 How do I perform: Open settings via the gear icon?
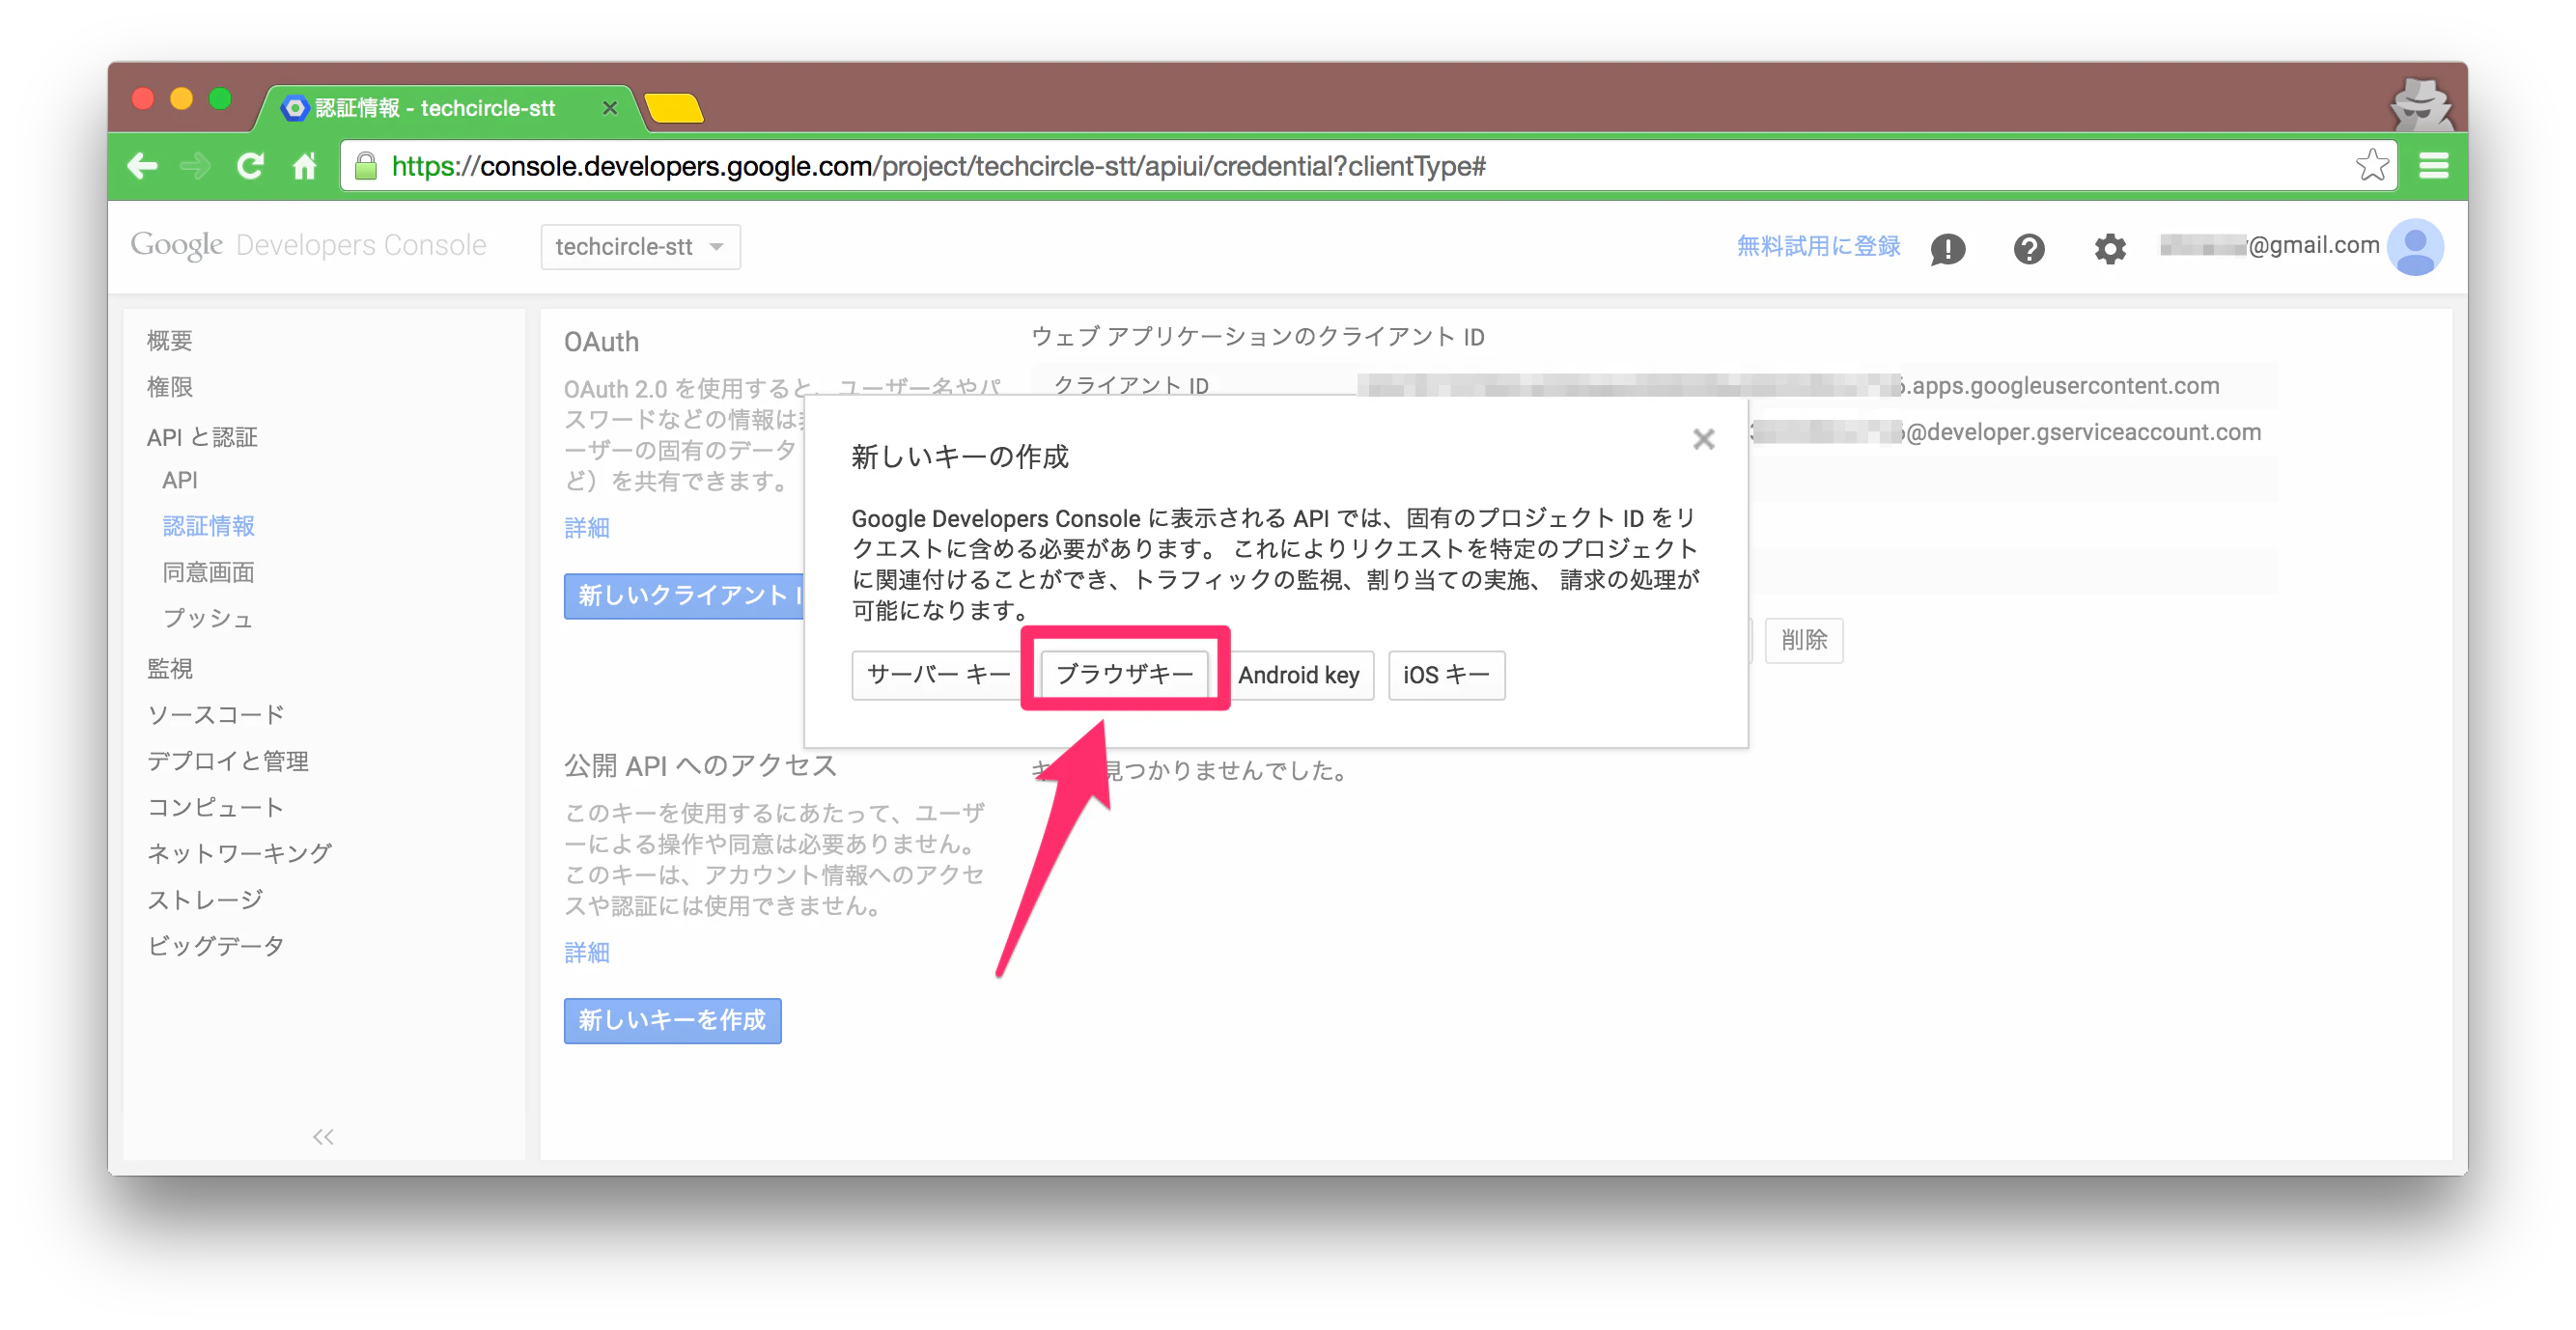(x=2110, y=248)
